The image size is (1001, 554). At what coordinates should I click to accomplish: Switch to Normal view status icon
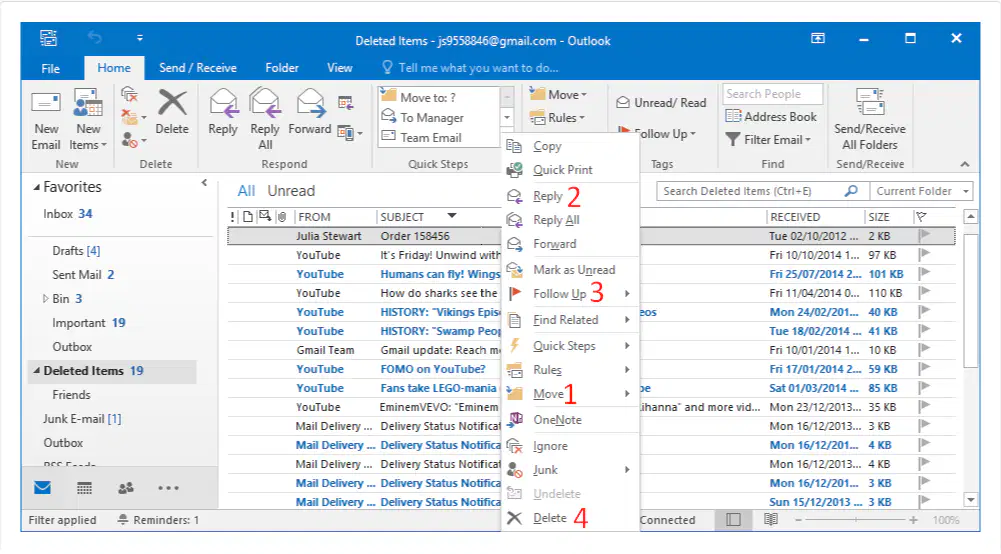coord(734,520)
